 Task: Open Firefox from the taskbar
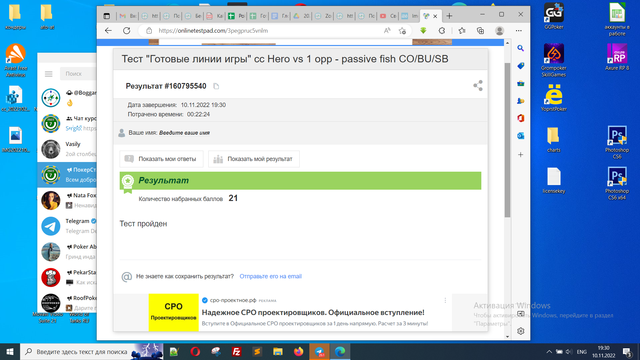coord(299,351)
